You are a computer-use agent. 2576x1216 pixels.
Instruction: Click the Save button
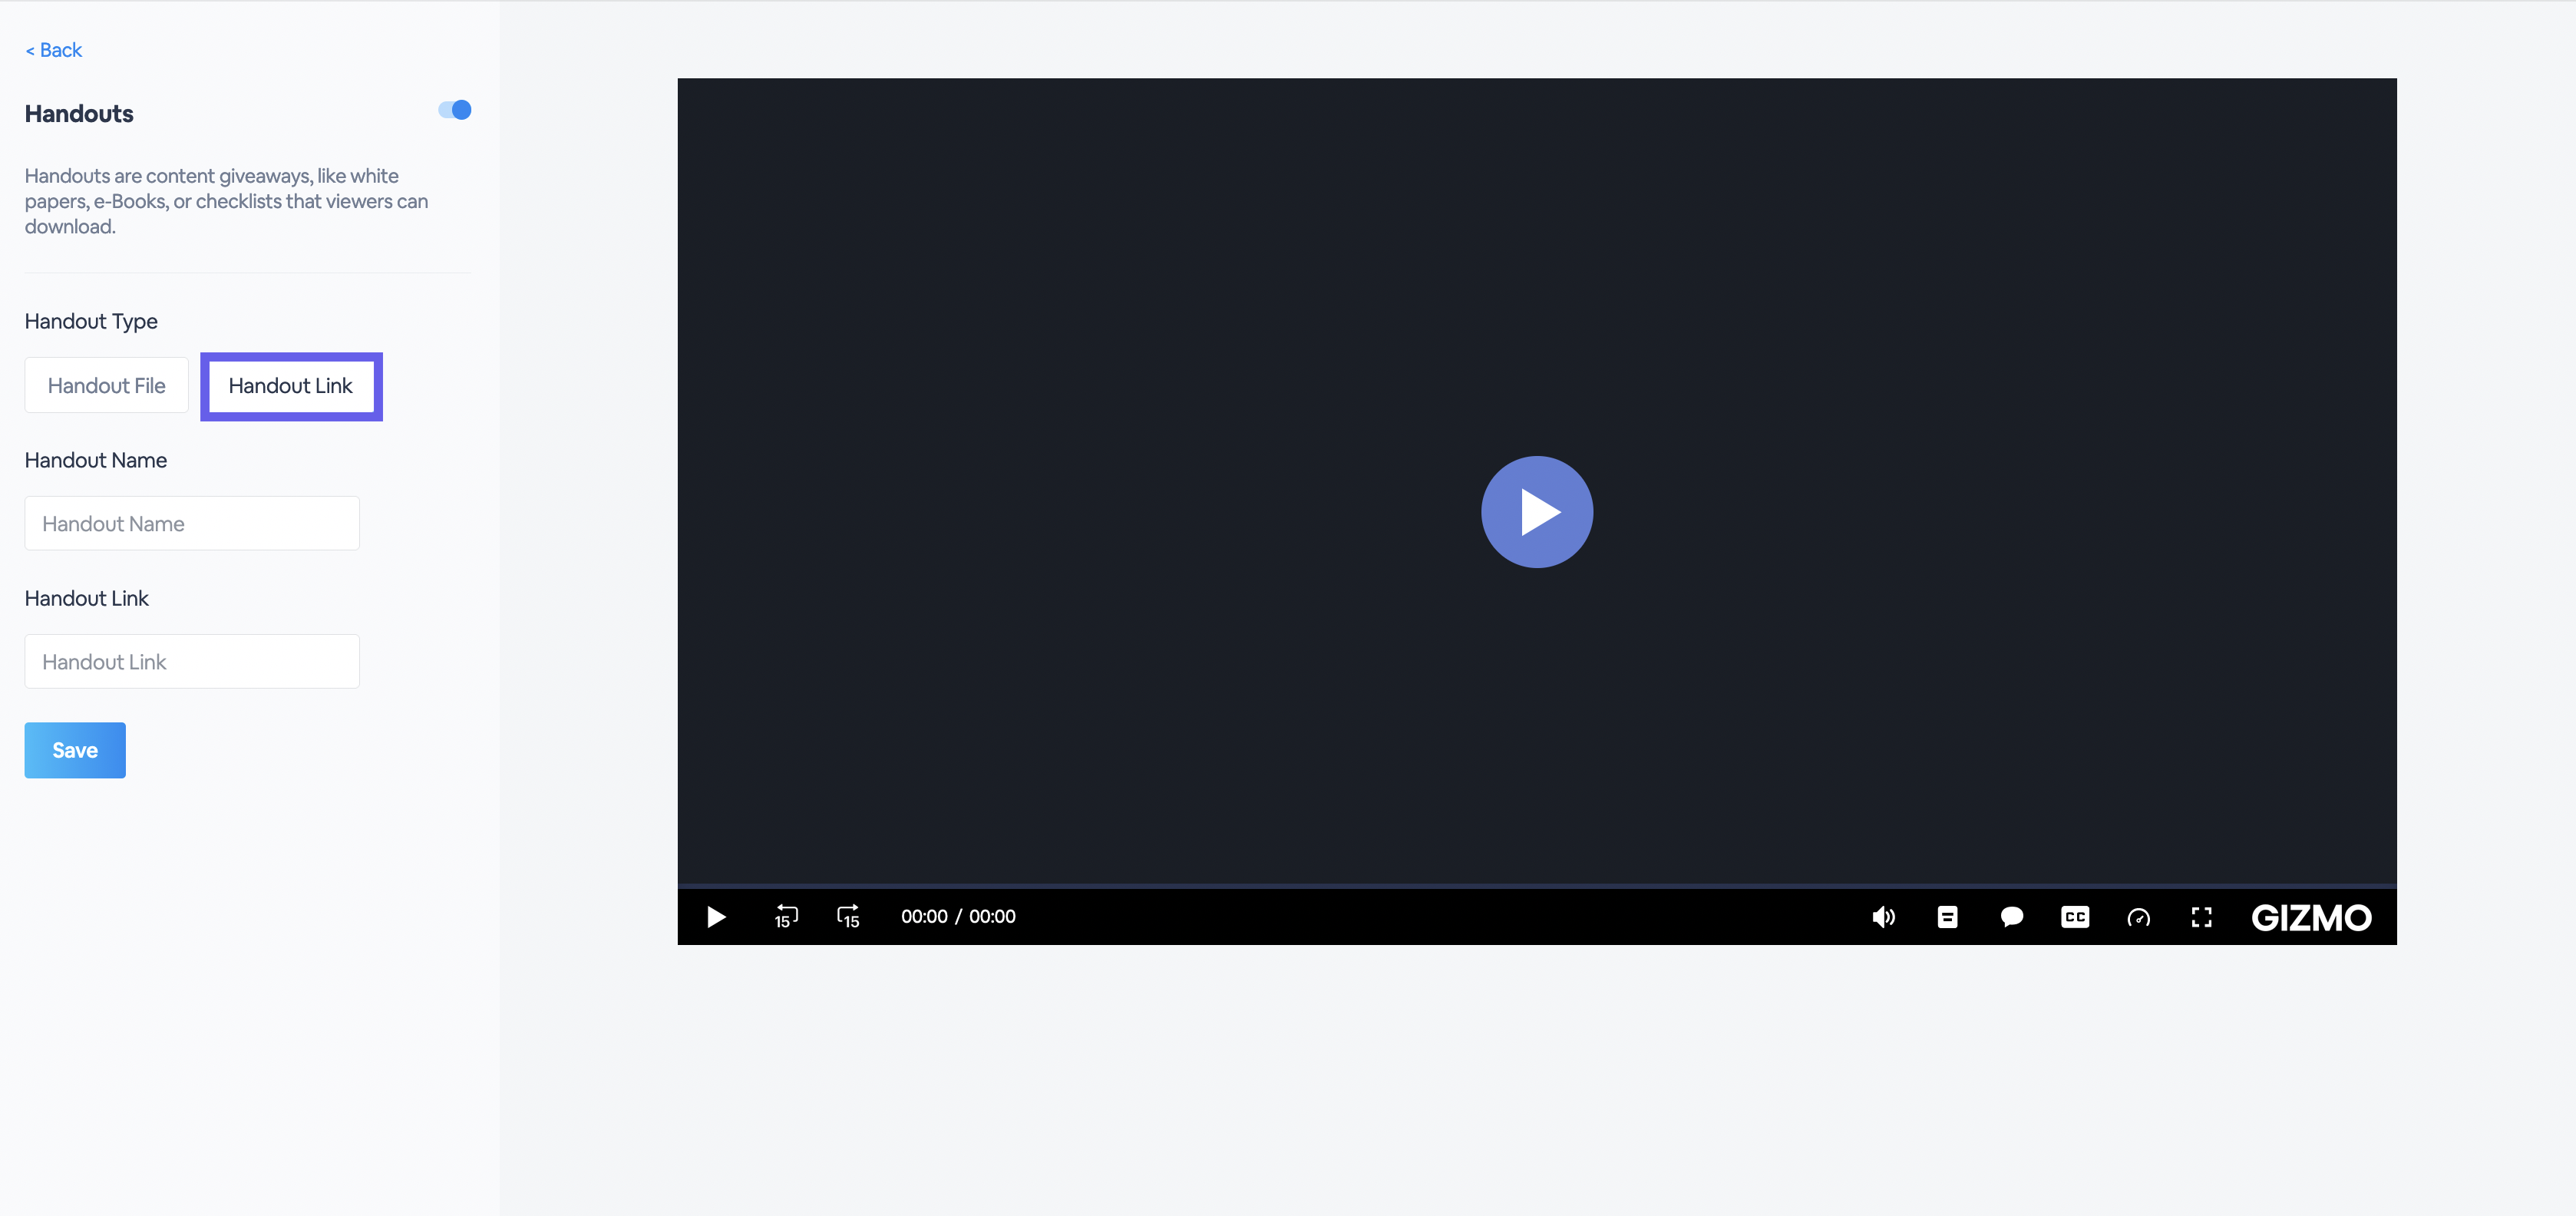75,750
